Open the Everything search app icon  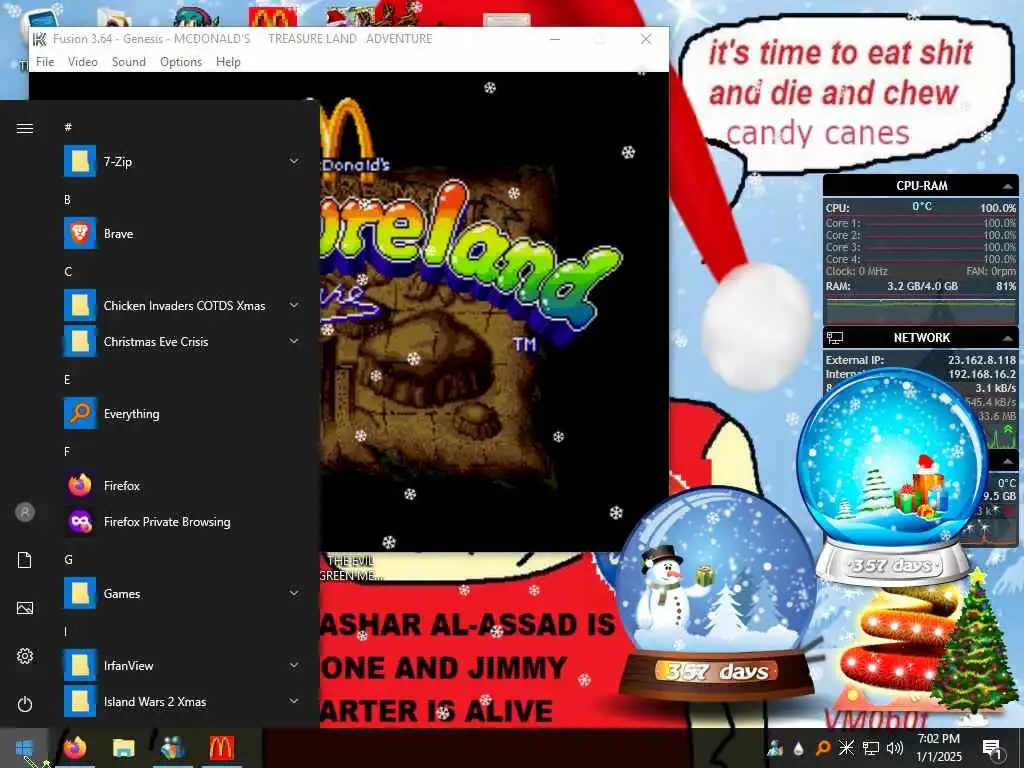[x=80, y=413]
